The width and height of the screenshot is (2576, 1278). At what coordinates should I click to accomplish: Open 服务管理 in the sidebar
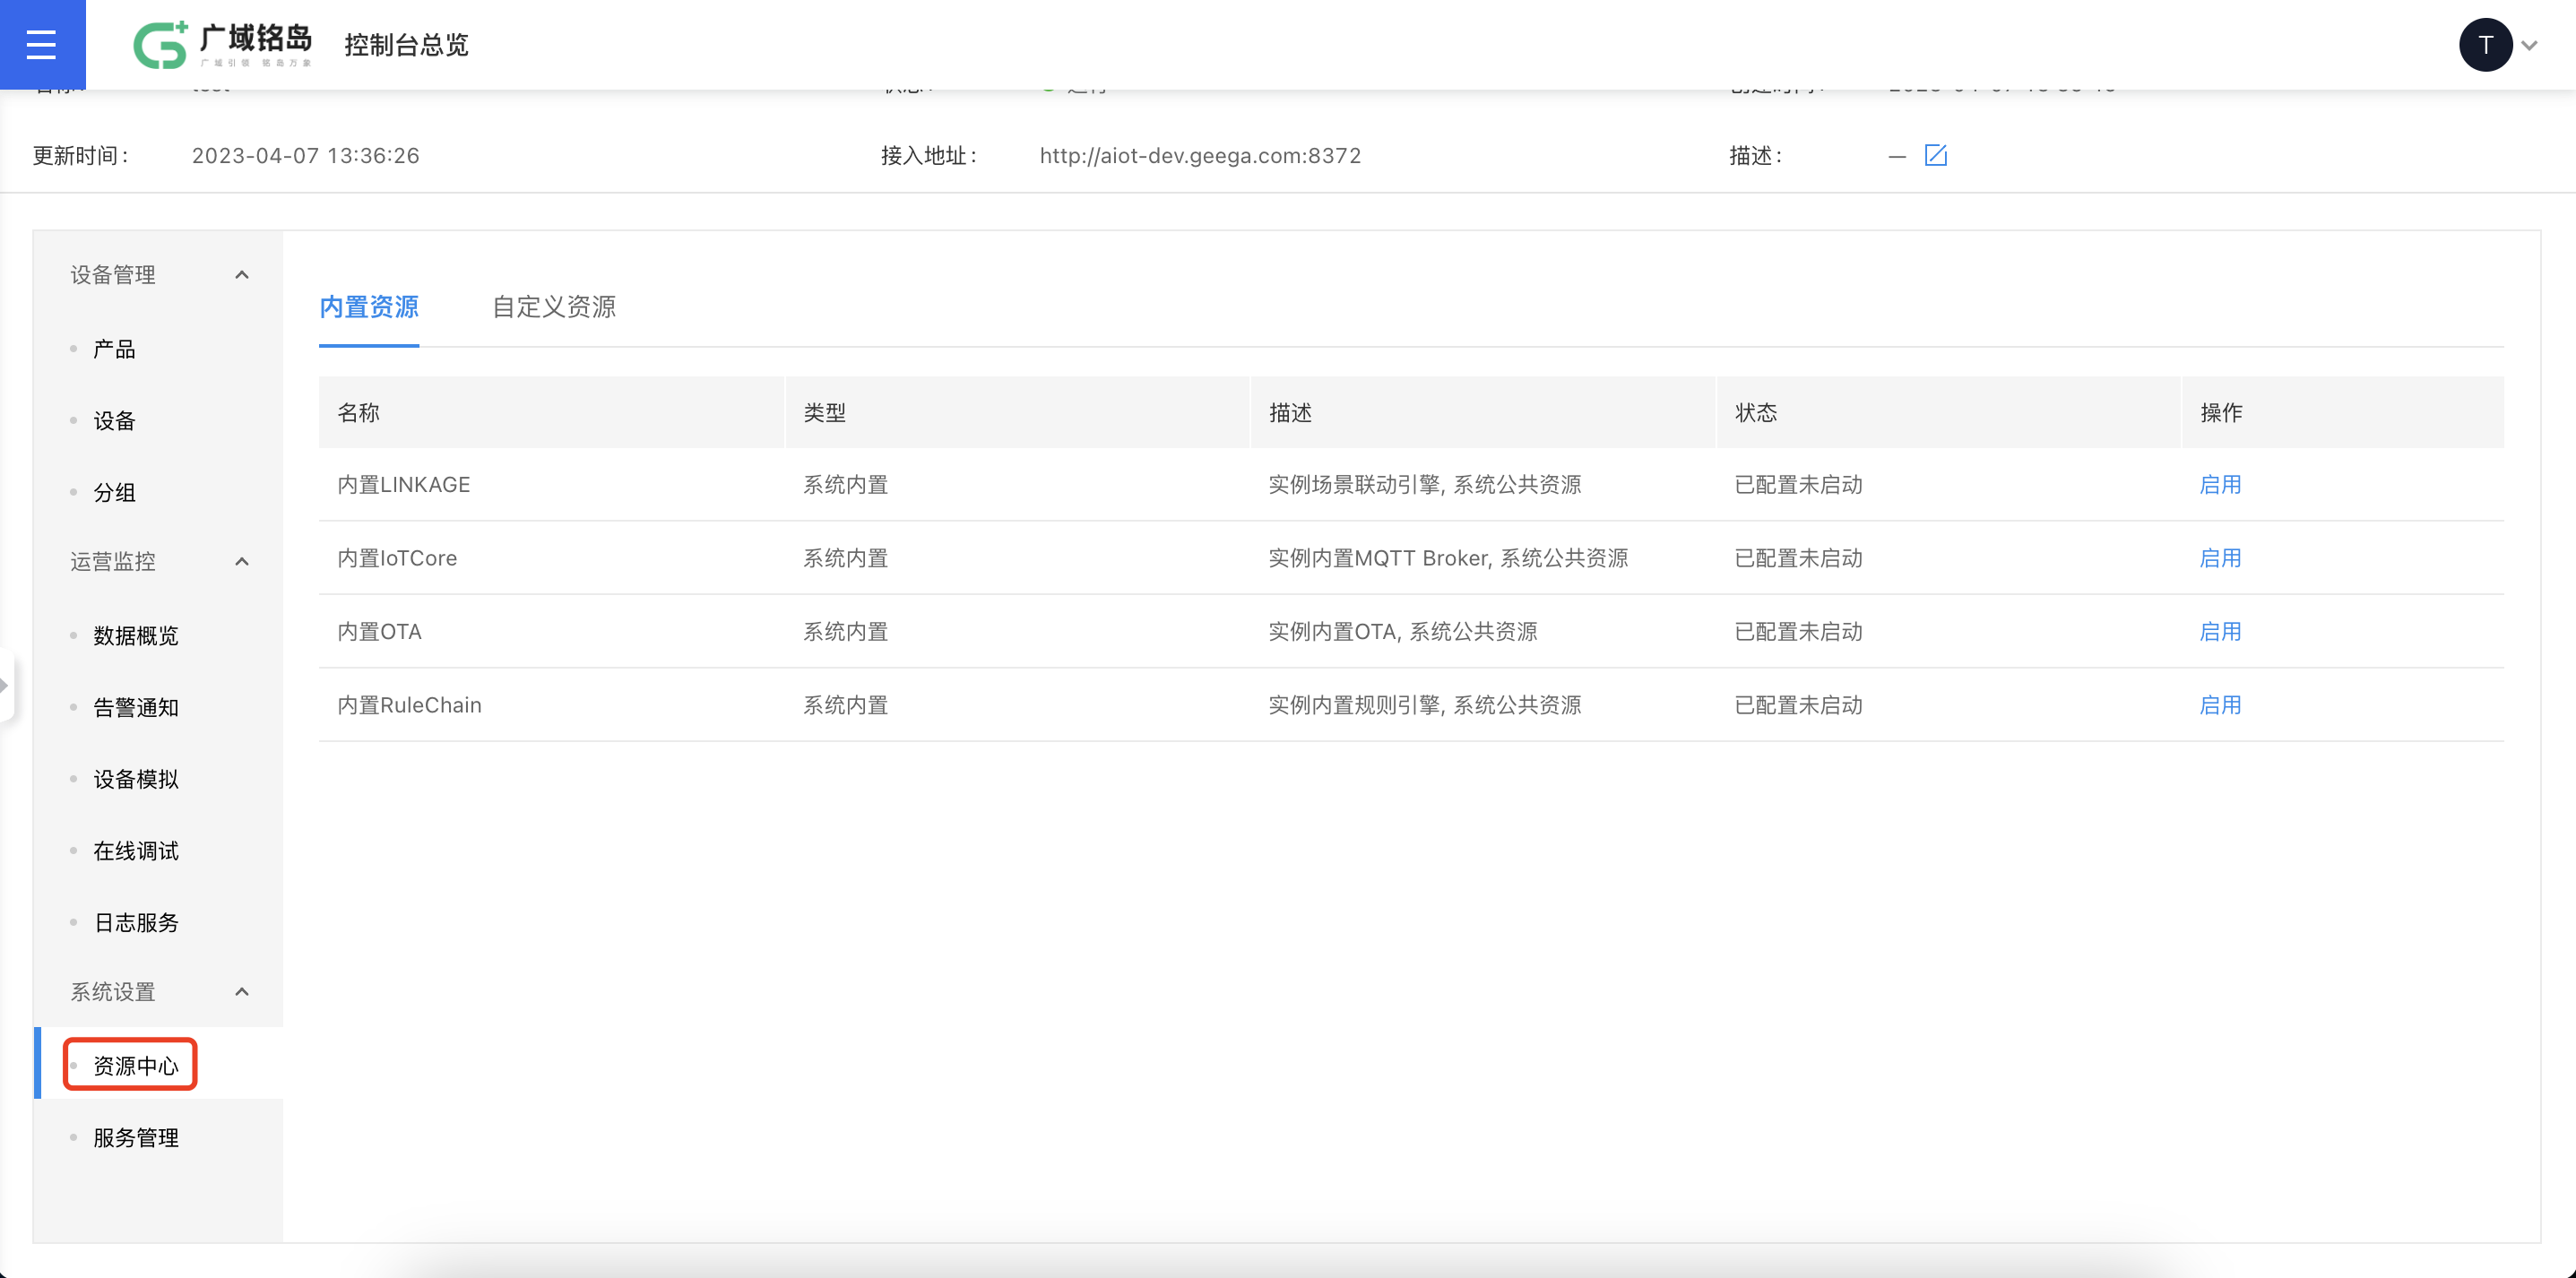point(136,1138)
